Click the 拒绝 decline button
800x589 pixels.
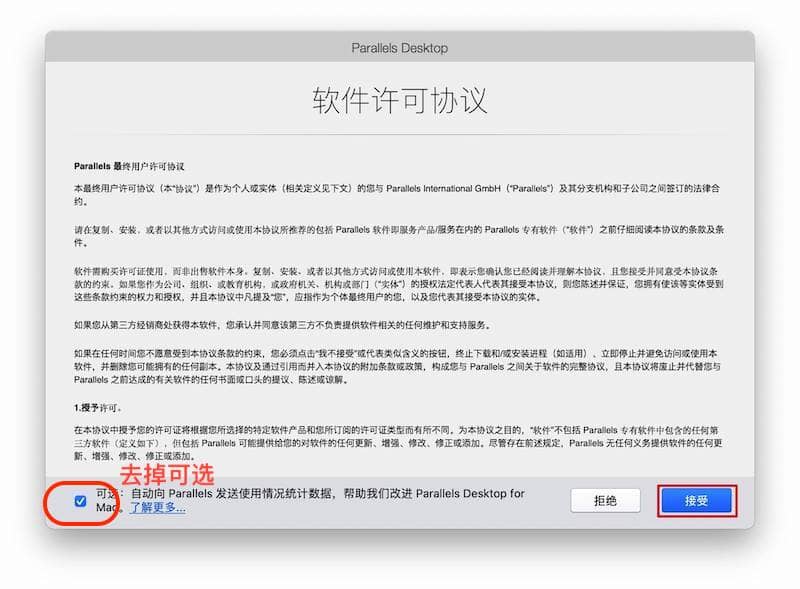click(605, 501)
